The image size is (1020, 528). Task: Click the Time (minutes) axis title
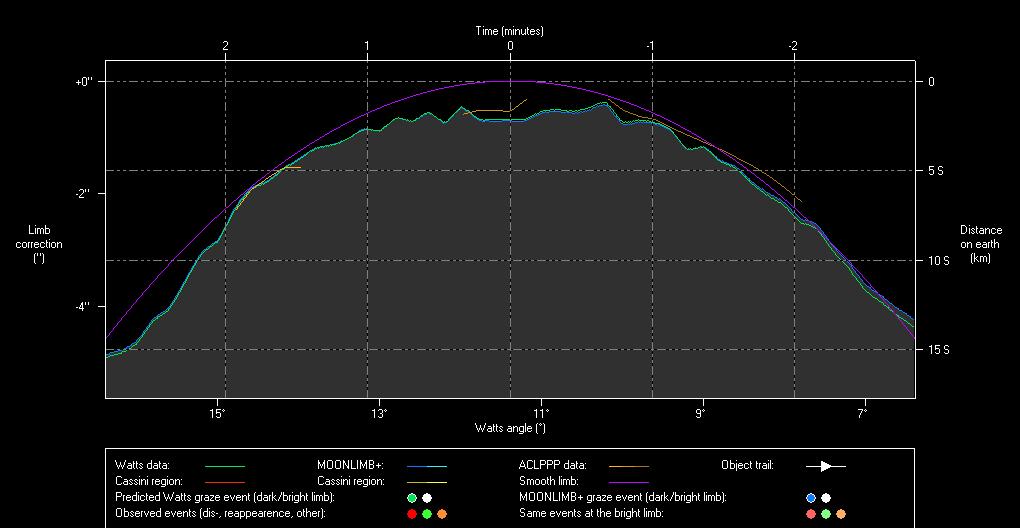(x=509, y=31)
